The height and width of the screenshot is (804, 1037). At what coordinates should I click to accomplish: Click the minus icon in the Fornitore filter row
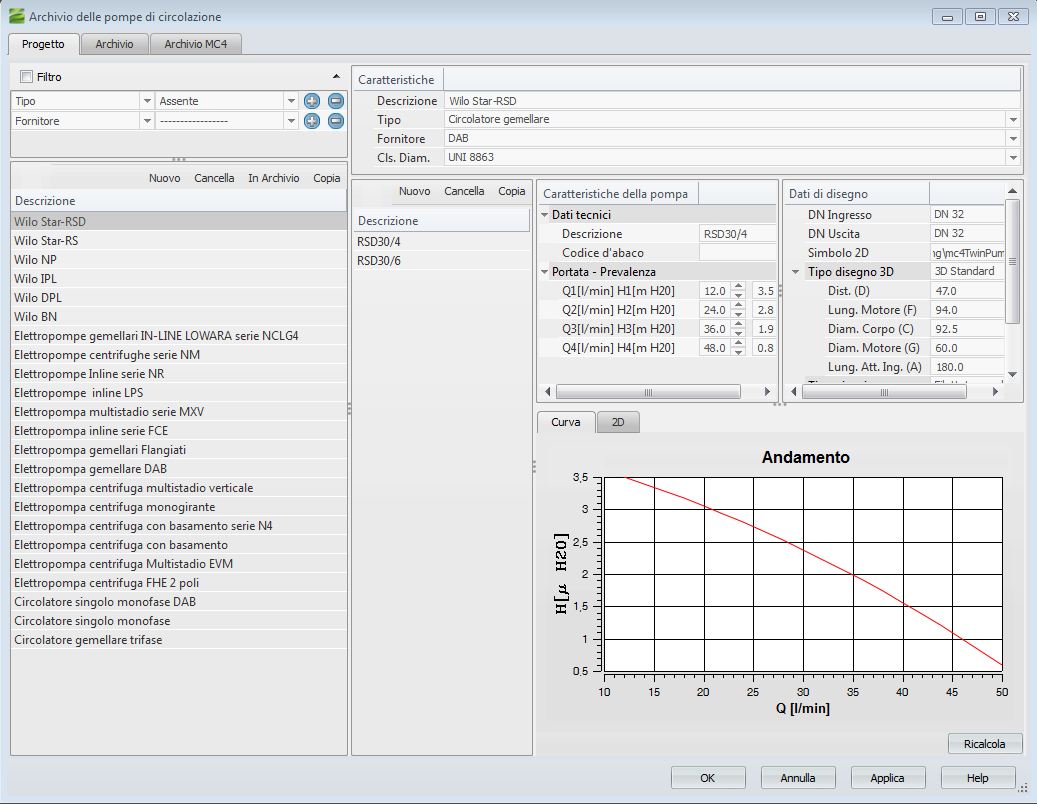pyautogui.click(x=336, y=121)
